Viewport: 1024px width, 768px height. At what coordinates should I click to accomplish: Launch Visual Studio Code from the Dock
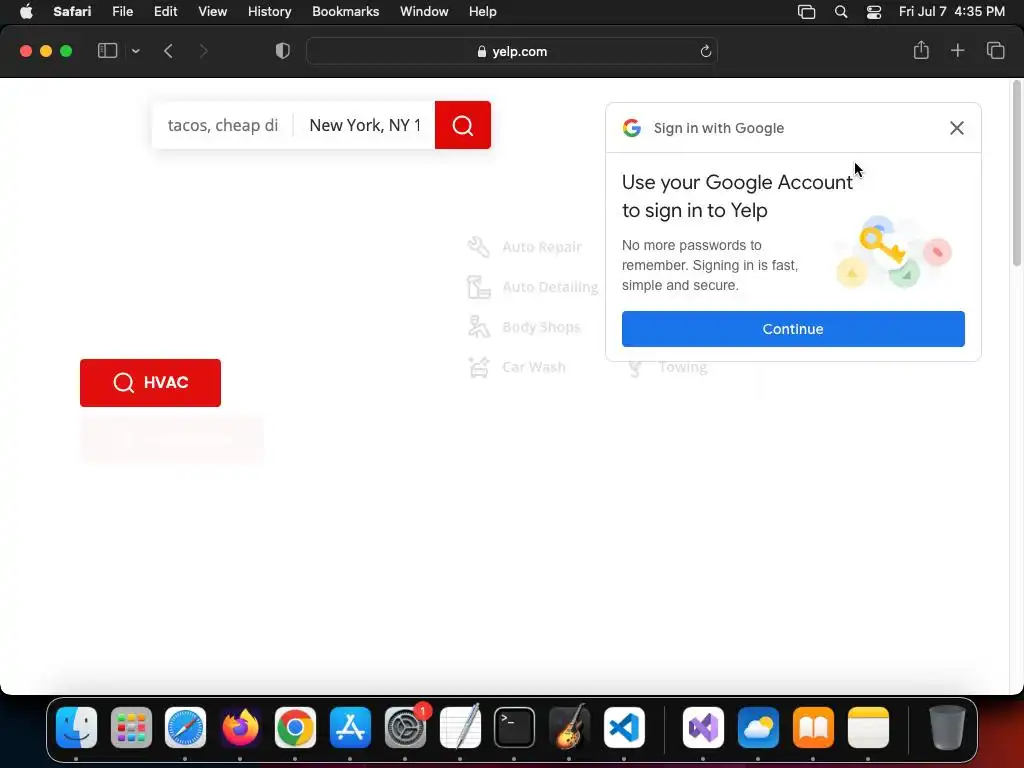[x=624, y=727]
